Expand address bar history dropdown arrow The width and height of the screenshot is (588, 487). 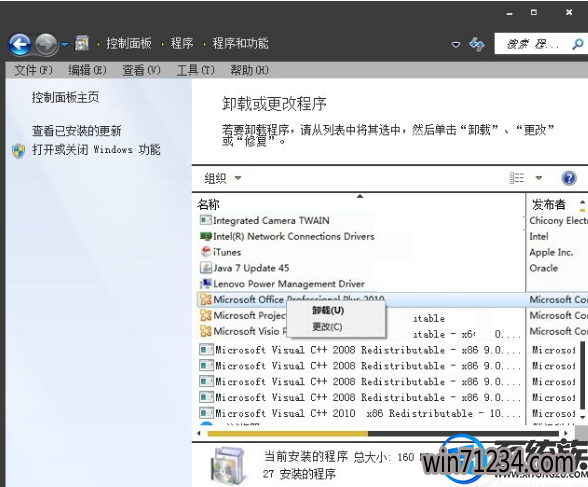[456, 45]
